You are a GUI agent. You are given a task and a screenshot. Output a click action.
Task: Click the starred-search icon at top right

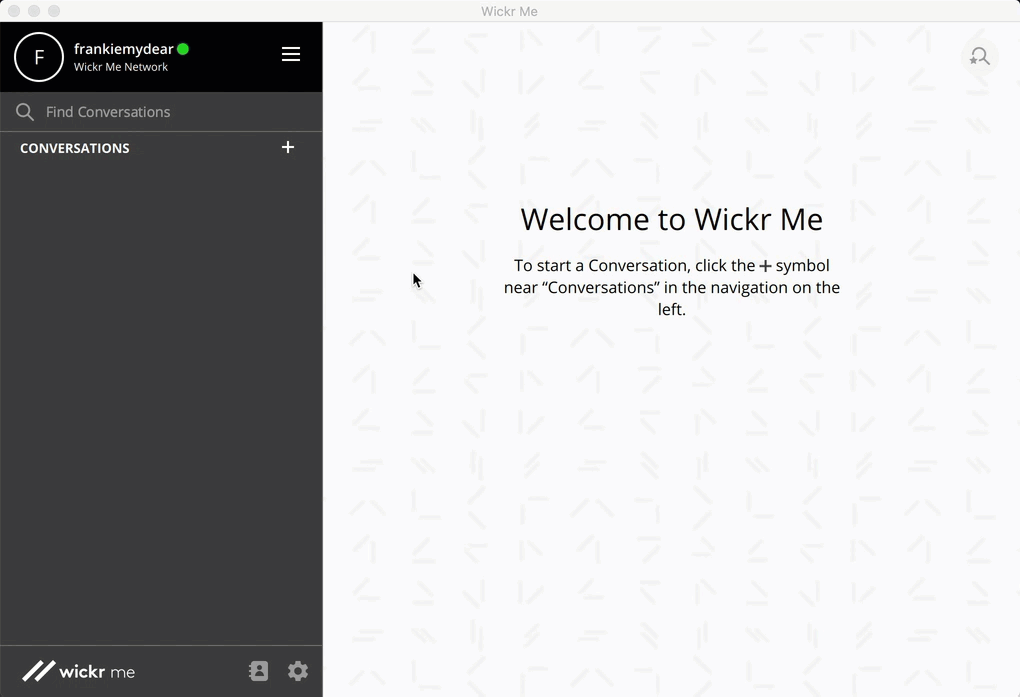(x=979, y=57)
